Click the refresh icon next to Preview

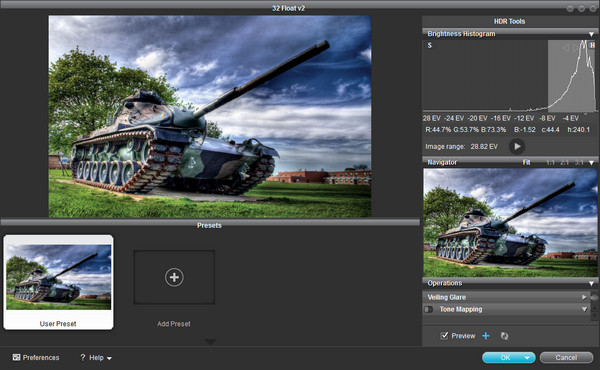click(504, 336)
